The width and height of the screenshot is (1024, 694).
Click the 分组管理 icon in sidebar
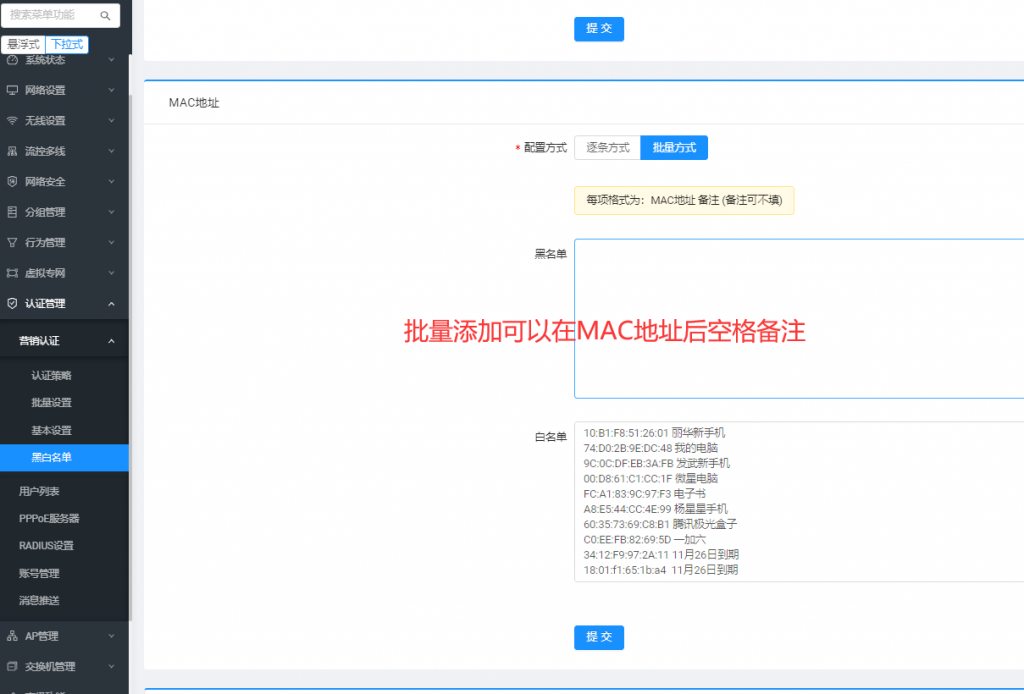point(12,212)
